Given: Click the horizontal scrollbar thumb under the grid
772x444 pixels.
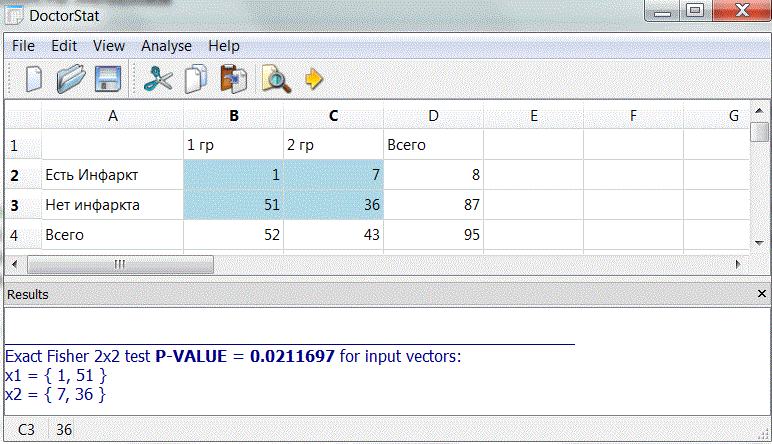Looking at the screenshot, I should [119, 265].
